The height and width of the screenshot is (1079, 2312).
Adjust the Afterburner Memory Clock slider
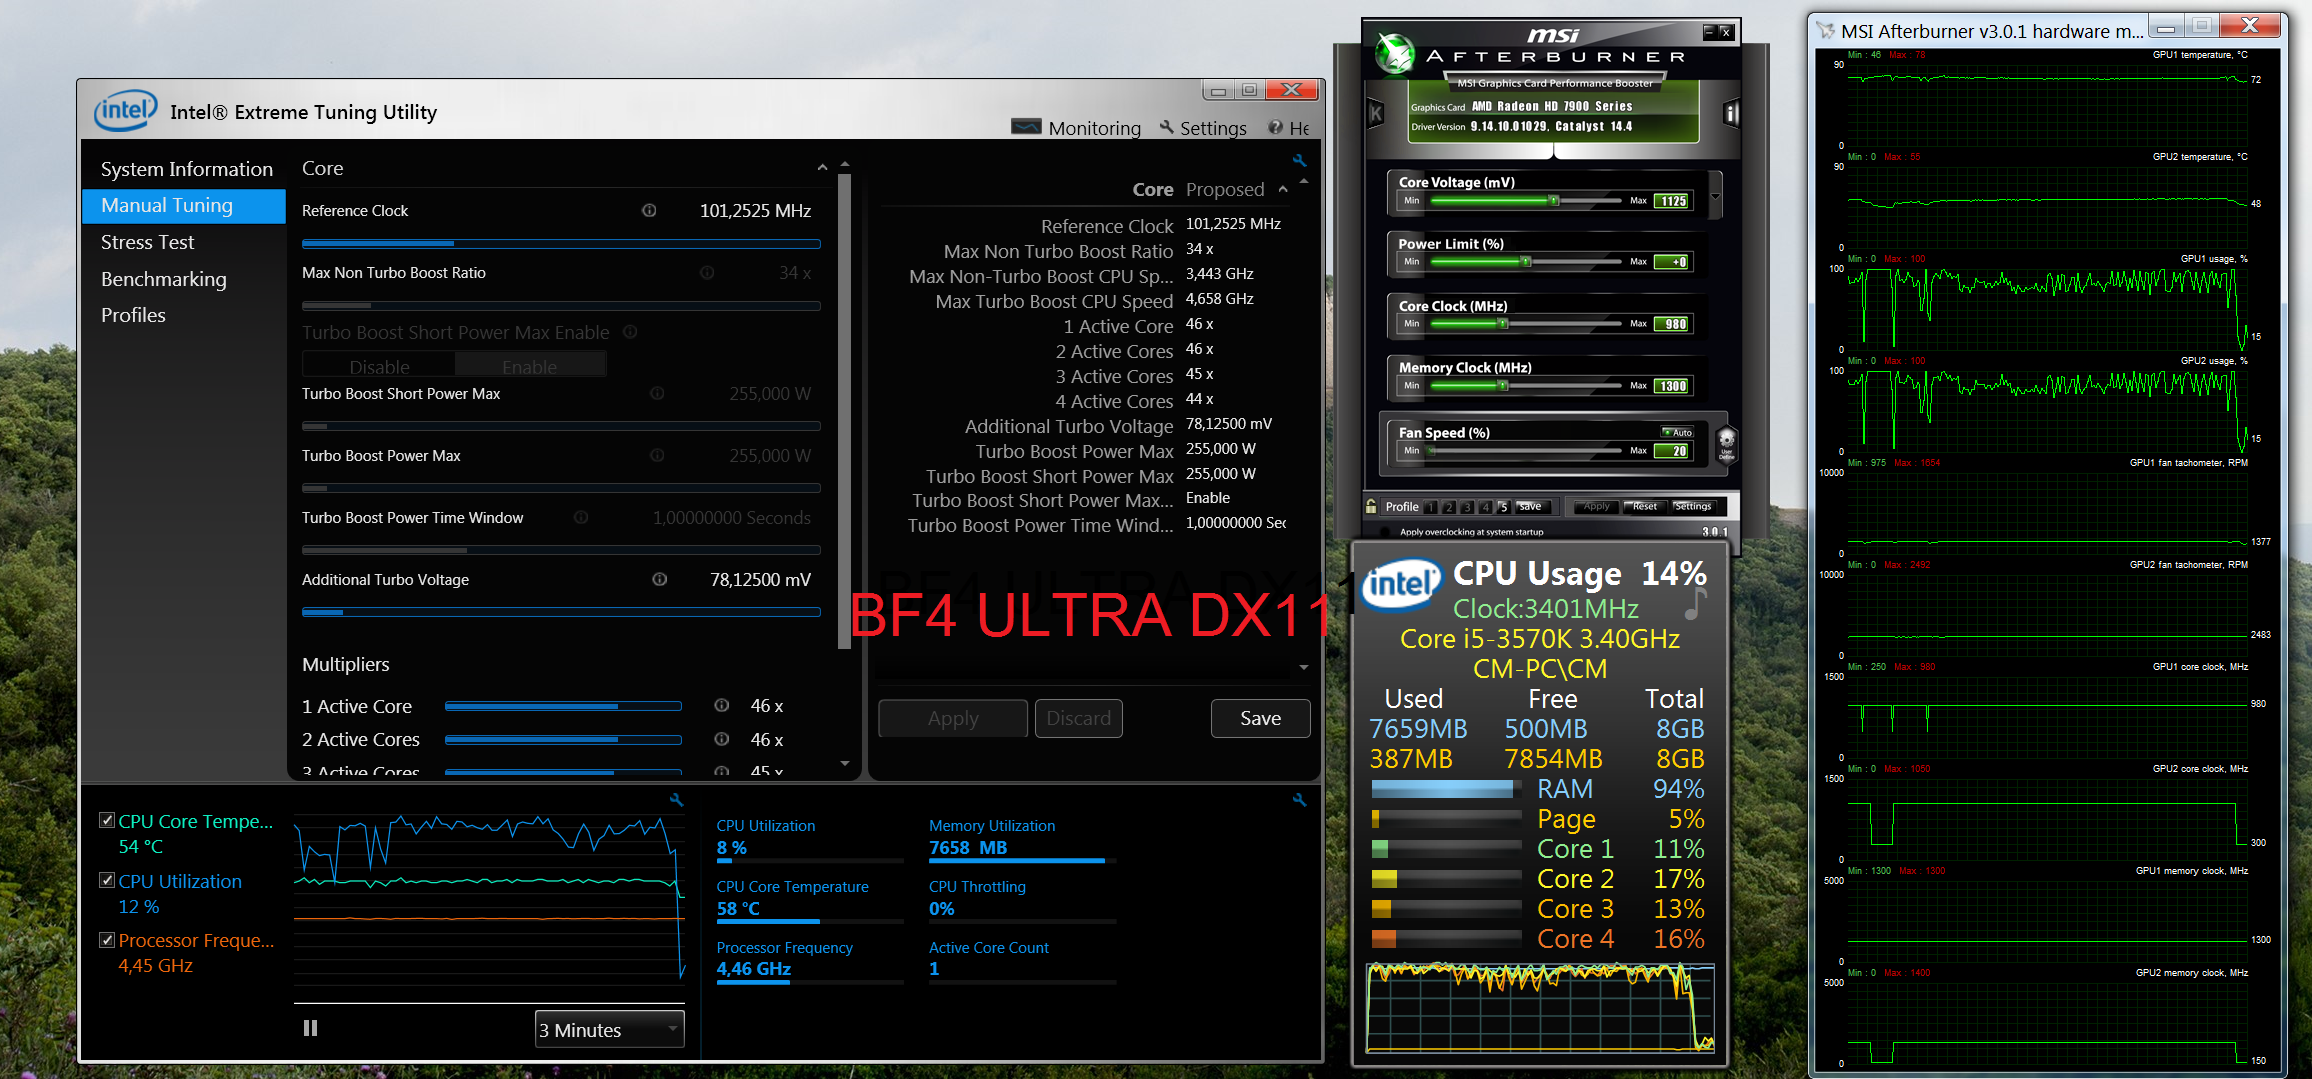(1526, 386)
